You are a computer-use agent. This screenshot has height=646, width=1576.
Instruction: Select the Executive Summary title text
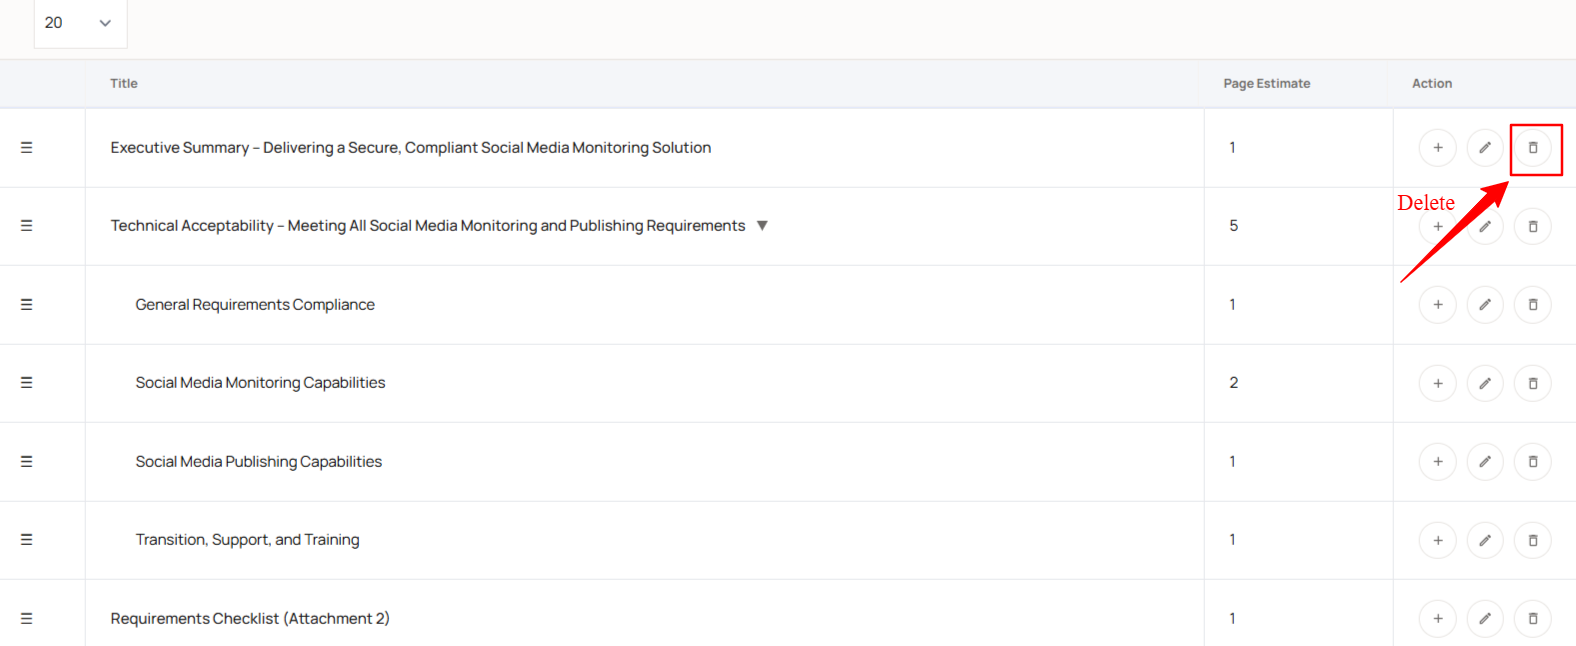tap(411, 148)
